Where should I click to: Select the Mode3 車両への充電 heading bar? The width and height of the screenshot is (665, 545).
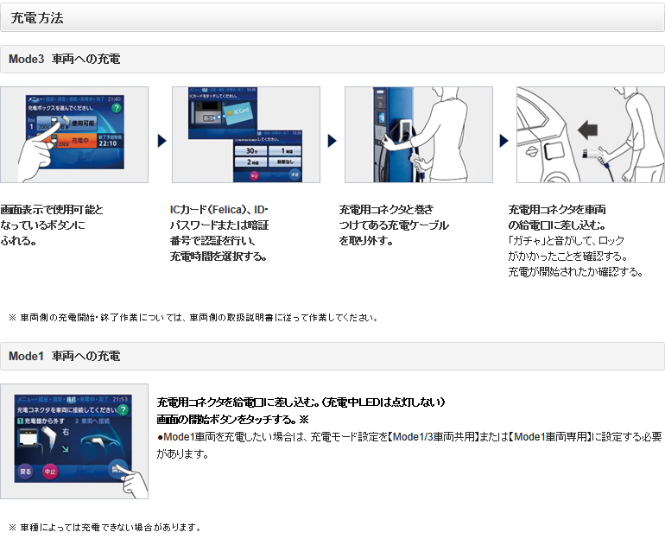click(x=332, y=60)
